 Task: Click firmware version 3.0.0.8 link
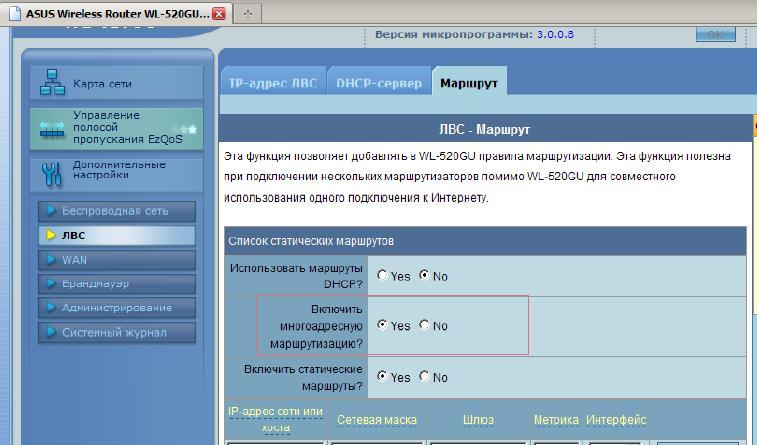click(555, 35)
